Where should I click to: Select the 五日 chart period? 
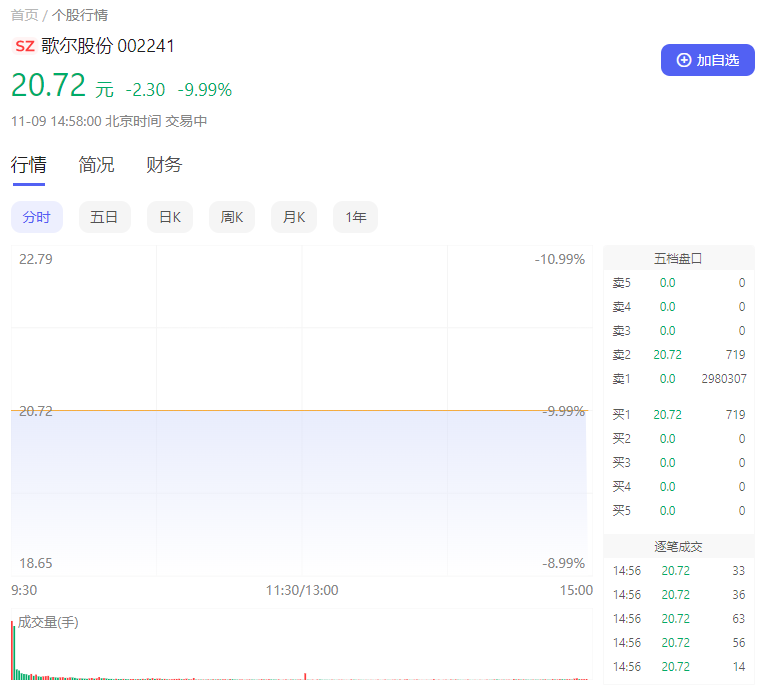(x=104, y=217)
